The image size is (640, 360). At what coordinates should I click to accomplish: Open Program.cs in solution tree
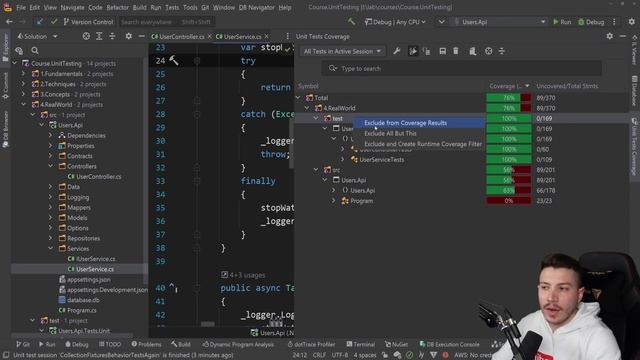click(82, 310)
